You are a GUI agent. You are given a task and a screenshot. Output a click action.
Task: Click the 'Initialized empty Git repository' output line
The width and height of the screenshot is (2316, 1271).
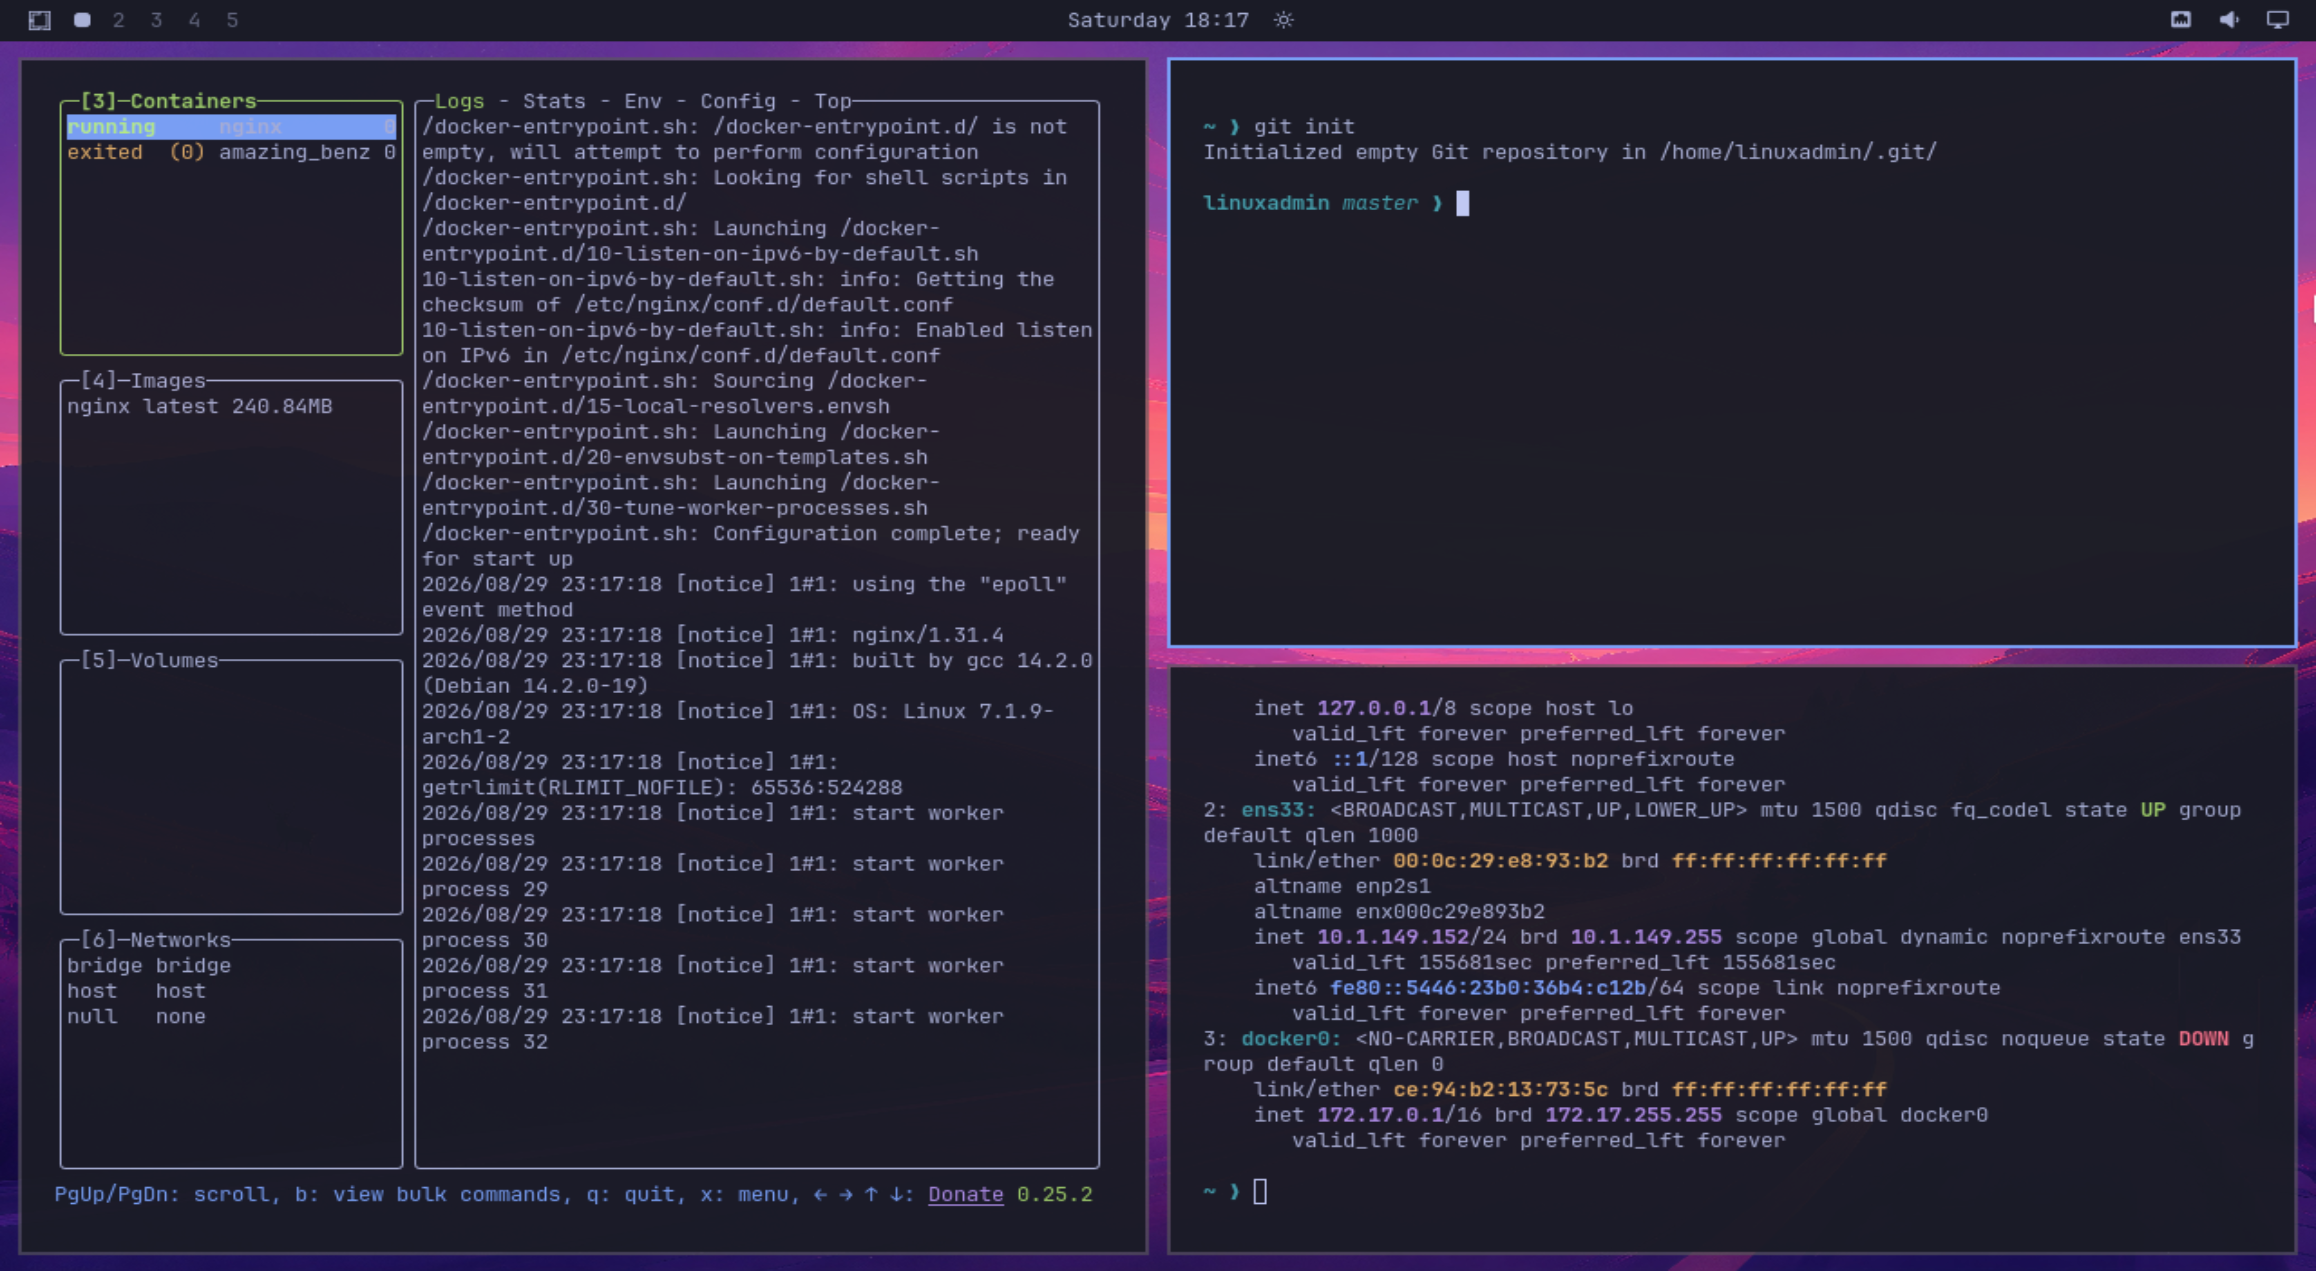pos(1570,152)
